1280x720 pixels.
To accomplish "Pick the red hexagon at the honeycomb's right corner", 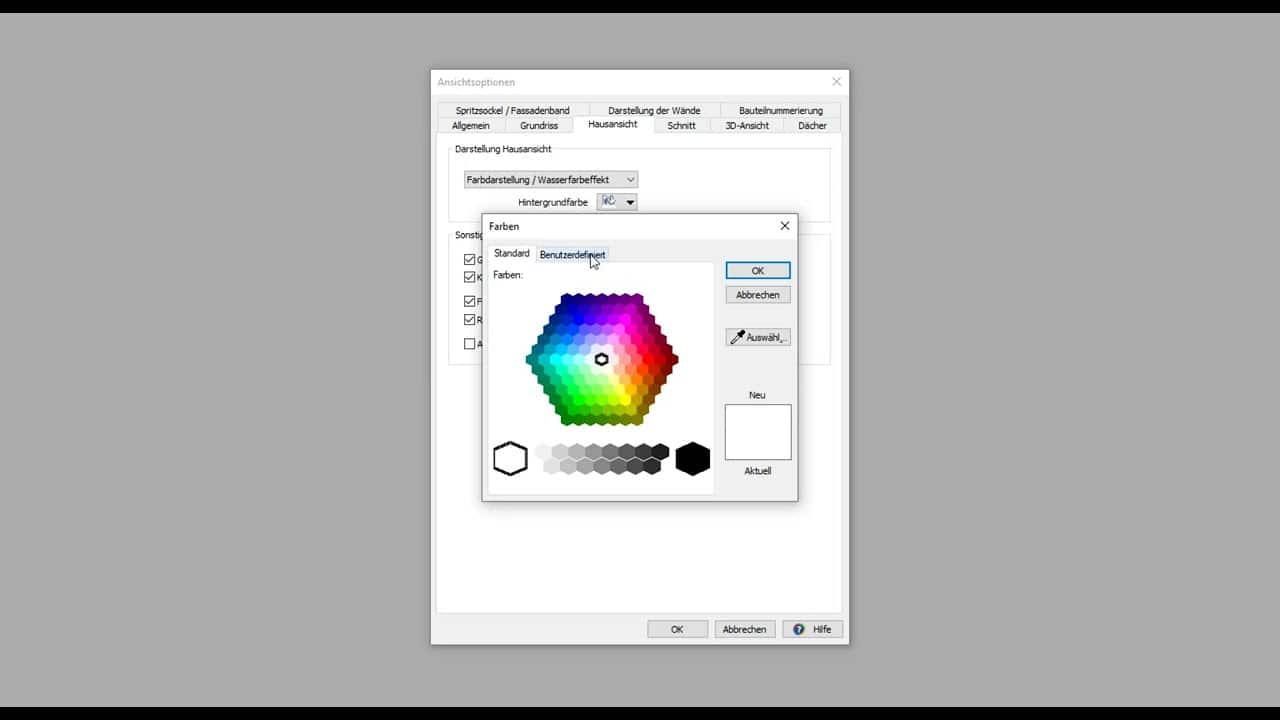I will (671, 359).
